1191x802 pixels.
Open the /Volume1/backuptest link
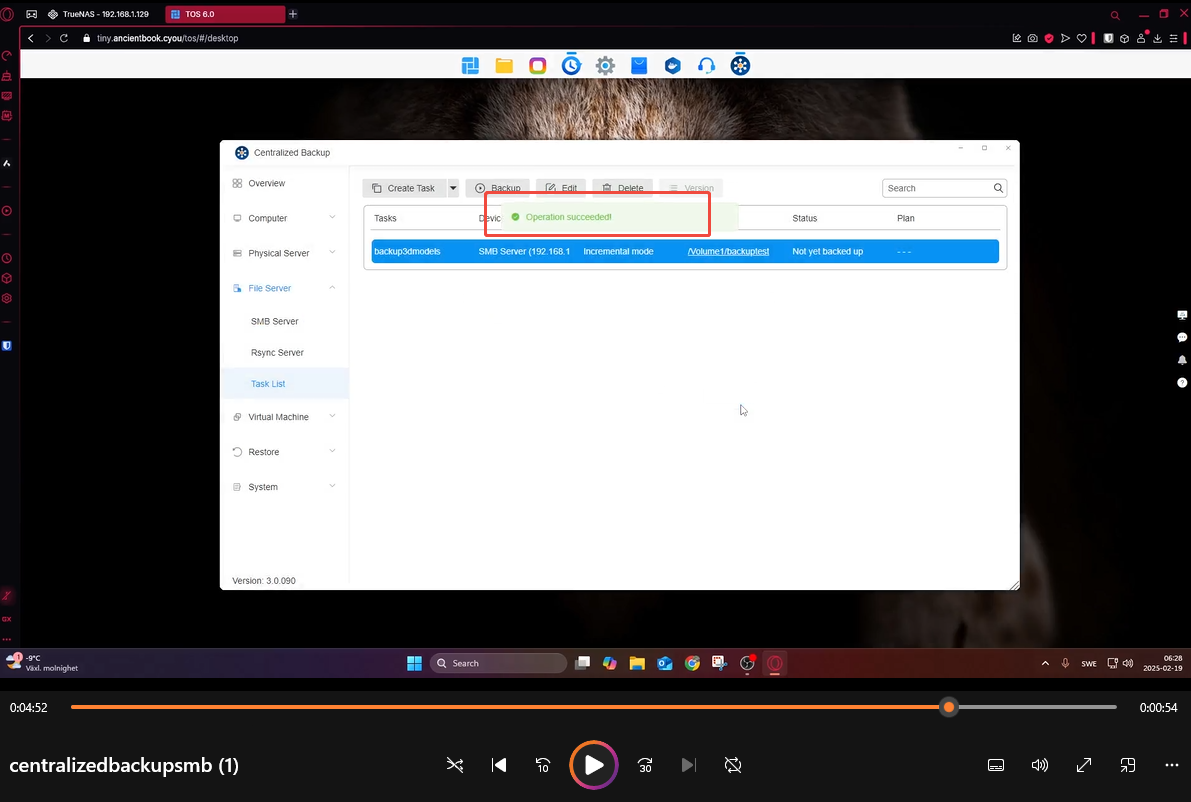tap(728, 251)
